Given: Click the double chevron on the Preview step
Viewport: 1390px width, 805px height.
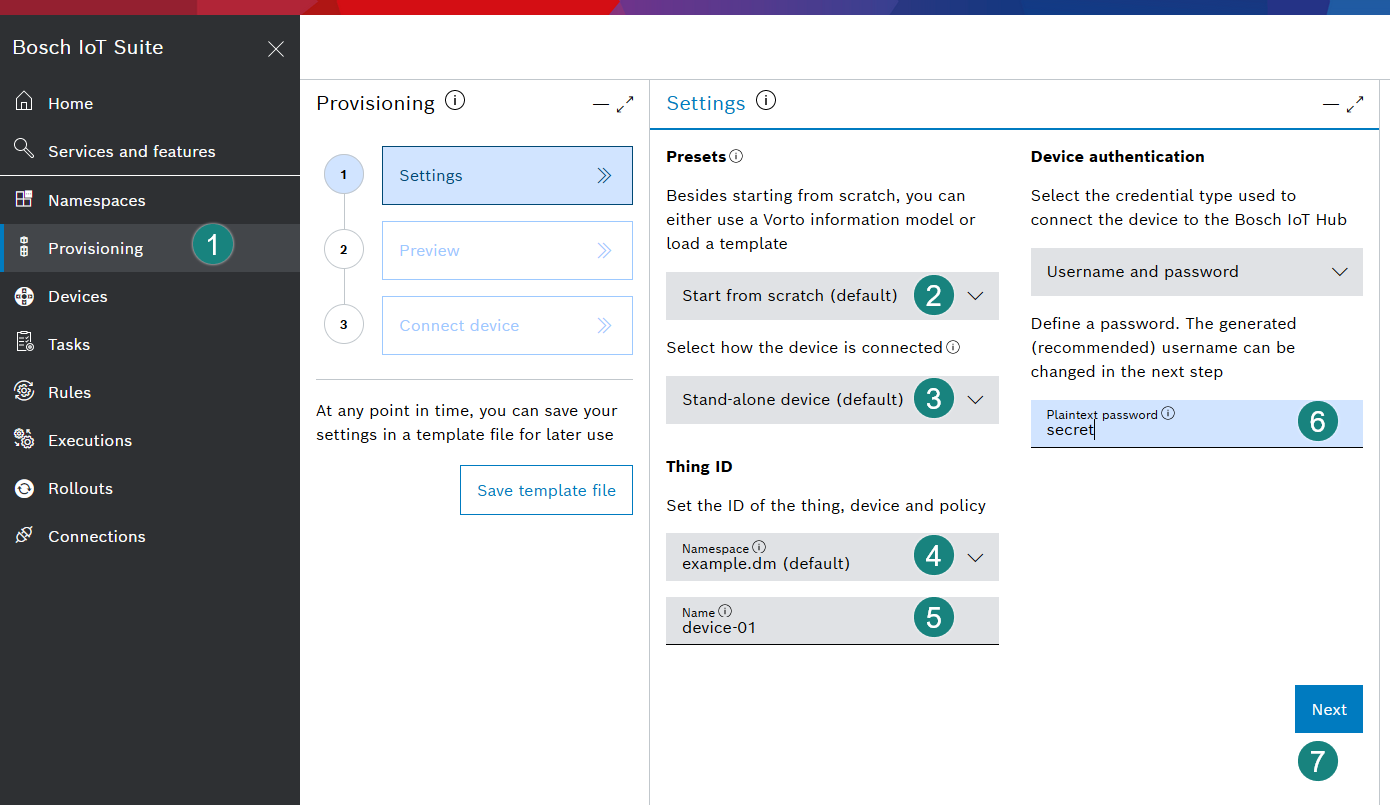Looking at the screenshot, I should click(604, 250).
